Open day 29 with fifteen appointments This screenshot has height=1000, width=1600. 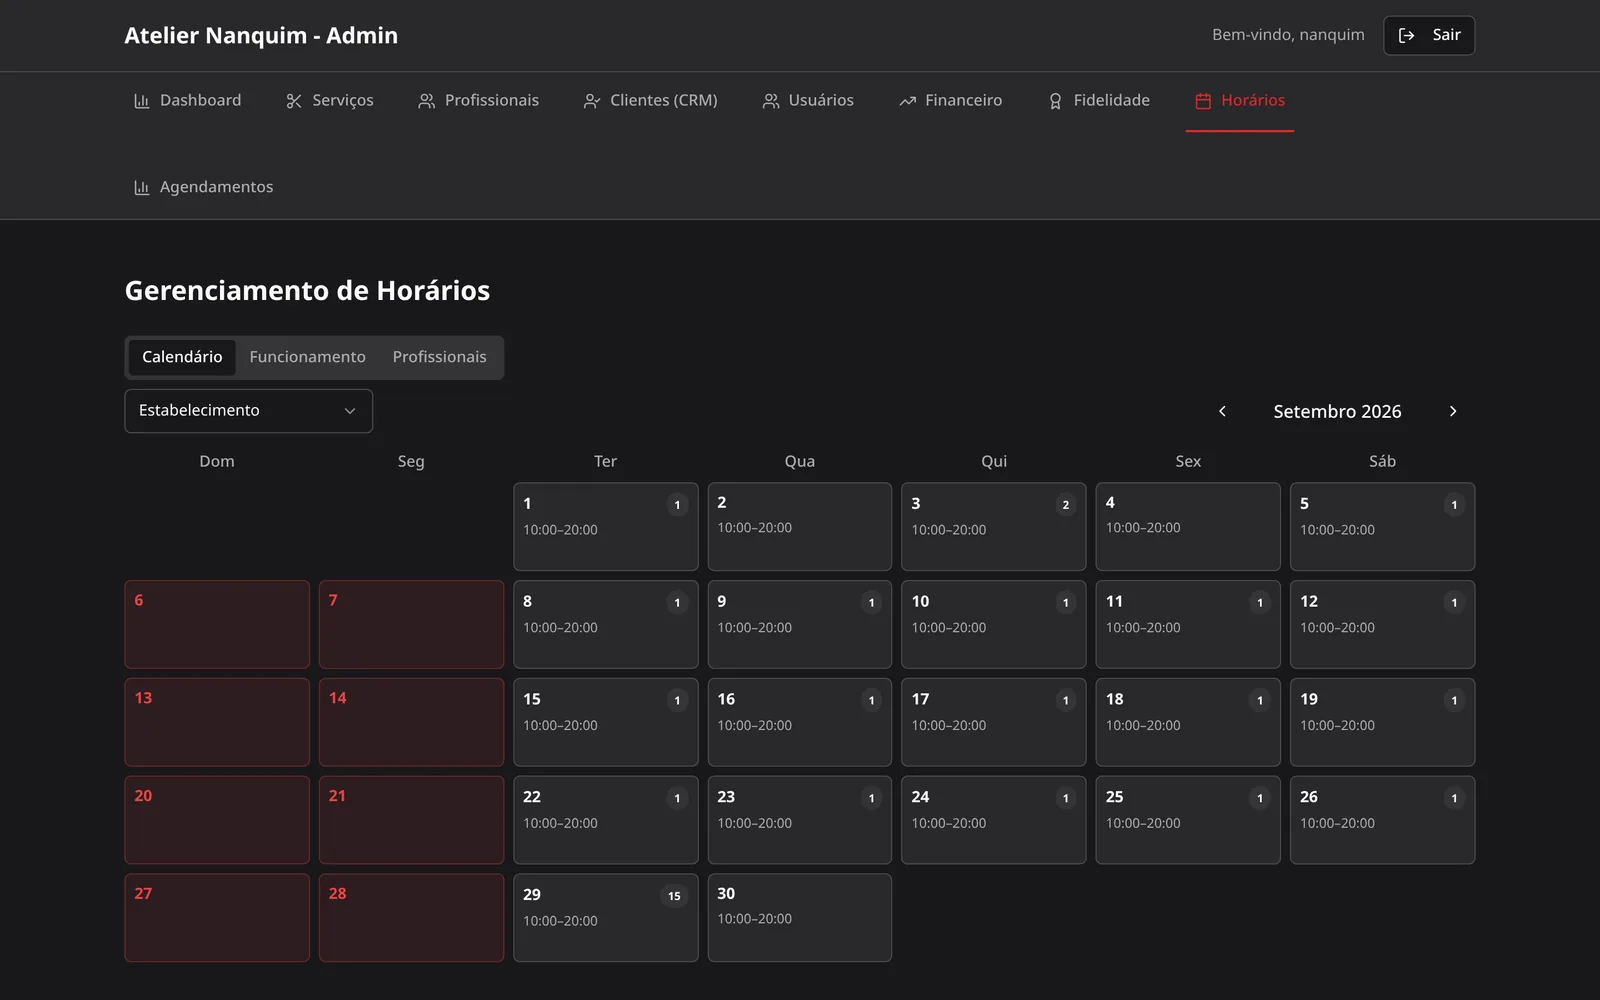pyautogui.click(x=606, y=918)
